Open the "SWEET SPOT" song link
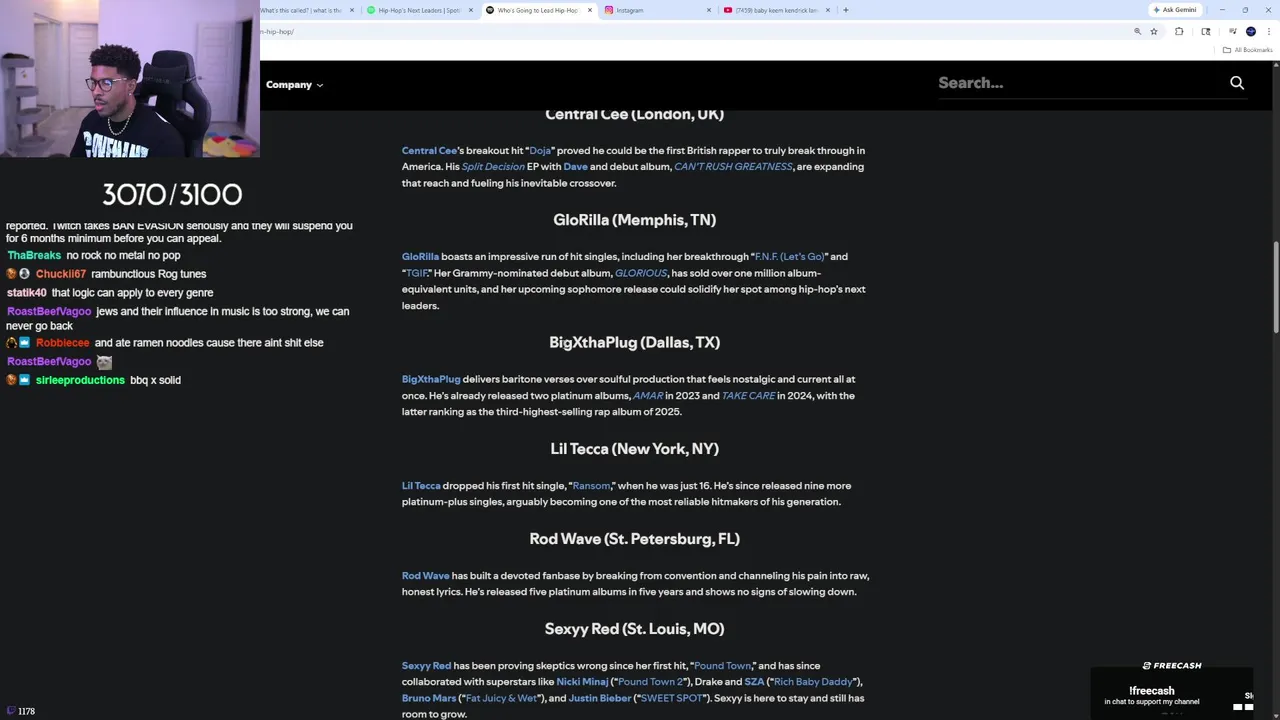Viewport: 1280px width, 720px height. point(671,698)
